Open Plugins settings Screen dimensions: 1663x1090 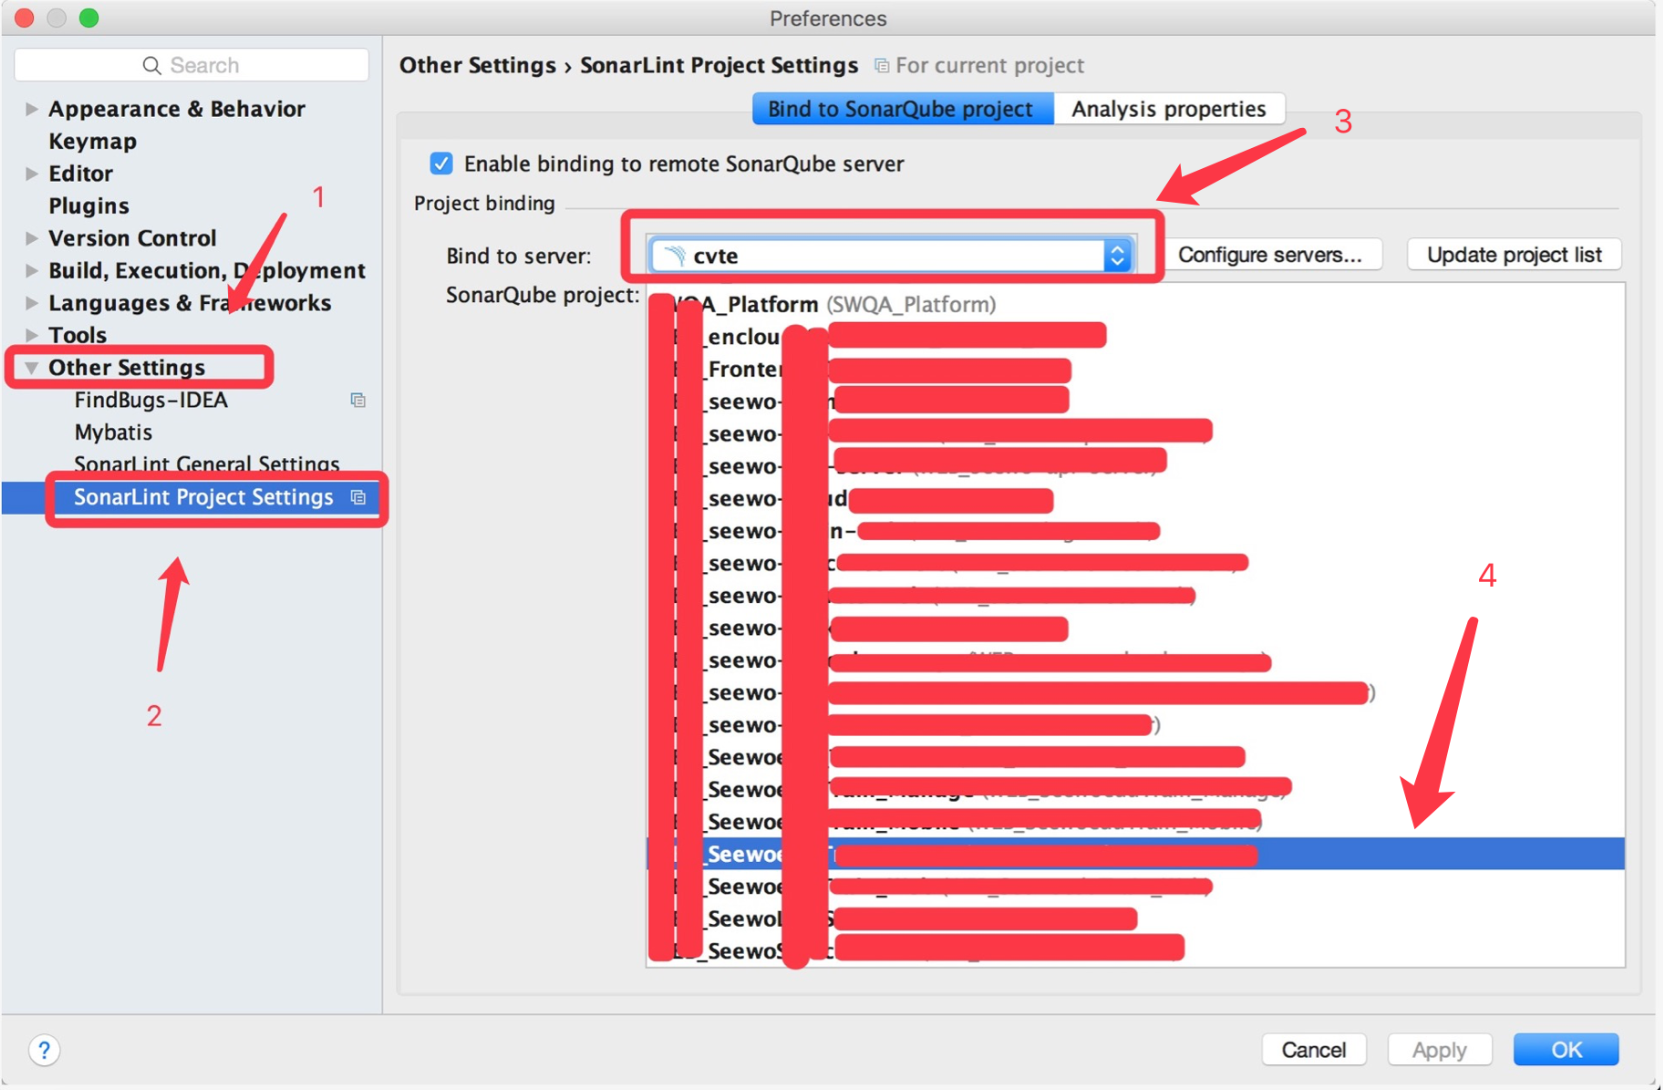[x=89, y=205]
